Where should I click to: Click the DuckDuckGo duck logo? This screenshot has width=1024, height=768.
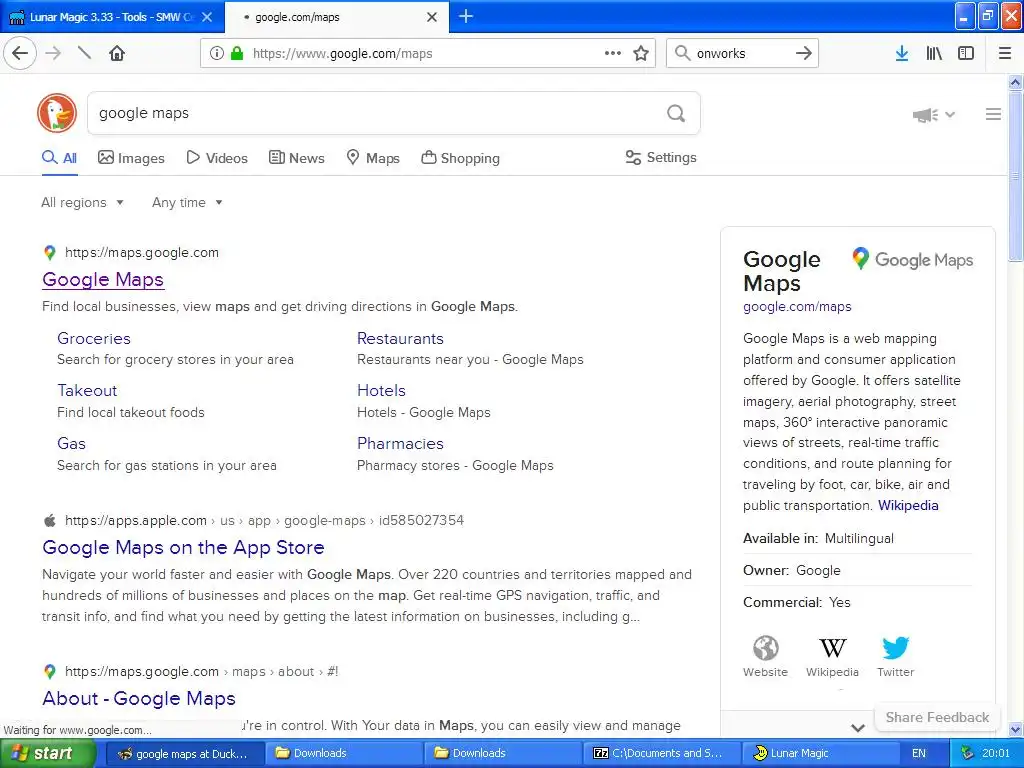(x=57, y=113)
